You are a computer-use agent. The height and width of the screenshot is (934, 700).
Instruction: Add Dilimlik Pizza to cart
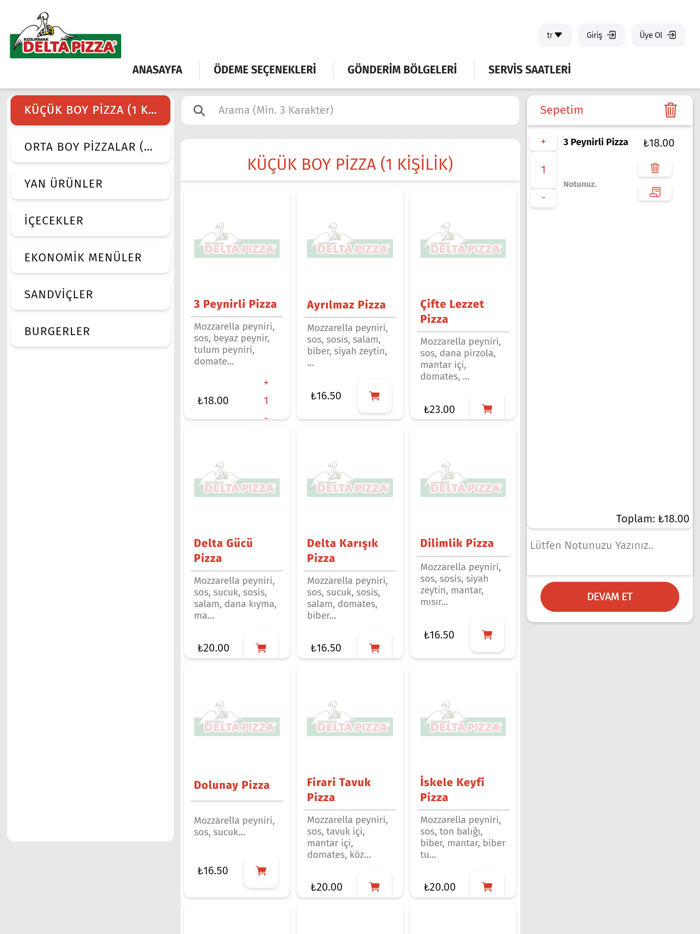(487, 635)
